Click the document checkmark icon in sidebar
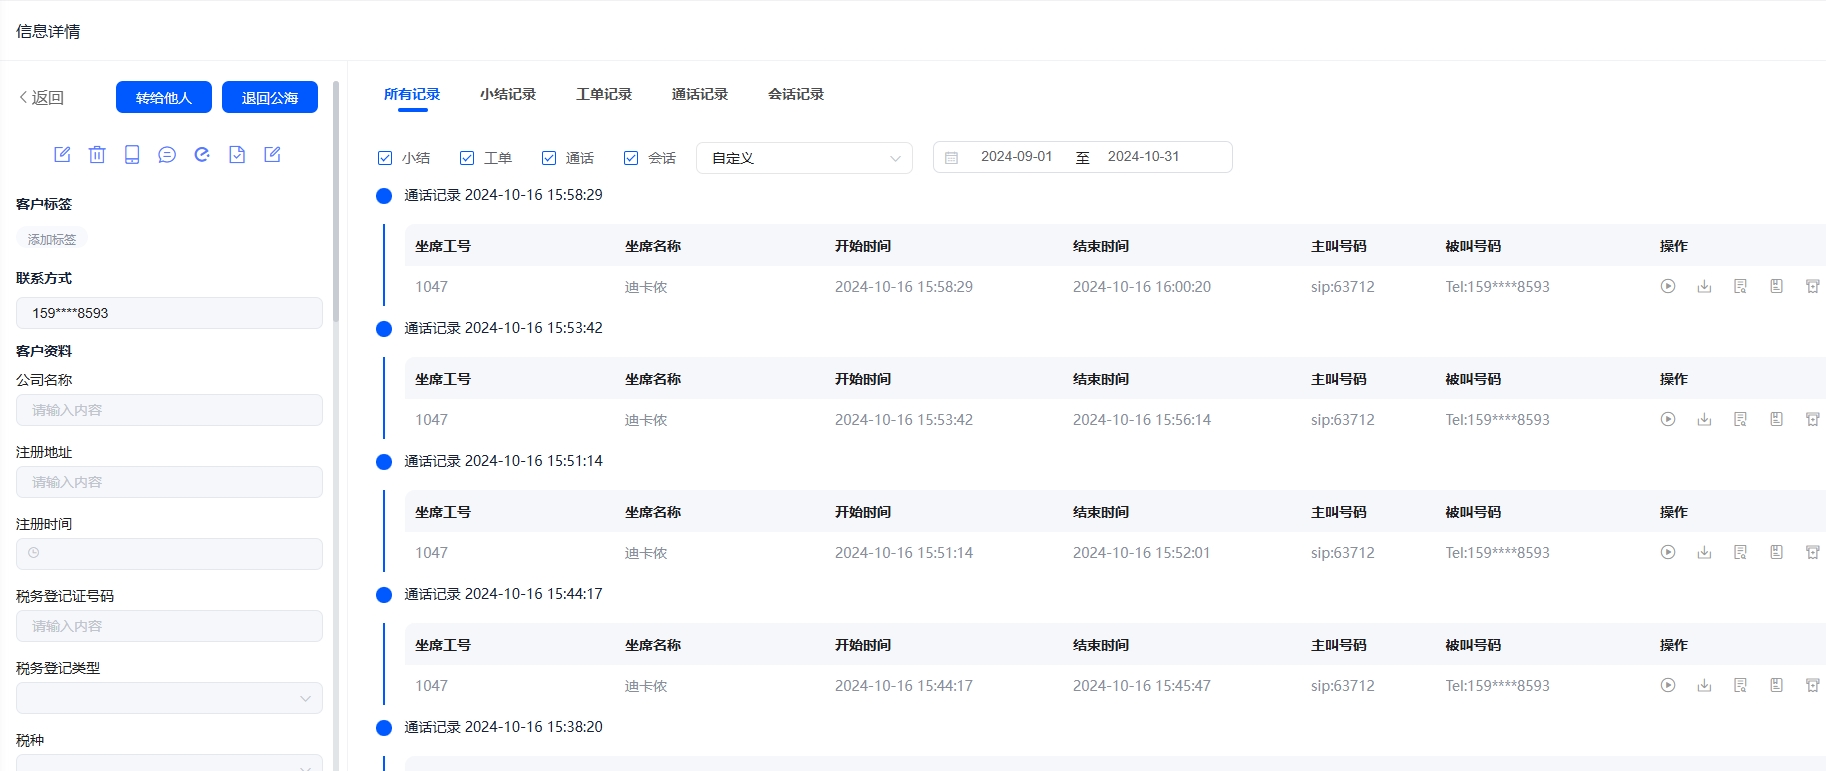The image size is (1826, 771). (237, 154)
